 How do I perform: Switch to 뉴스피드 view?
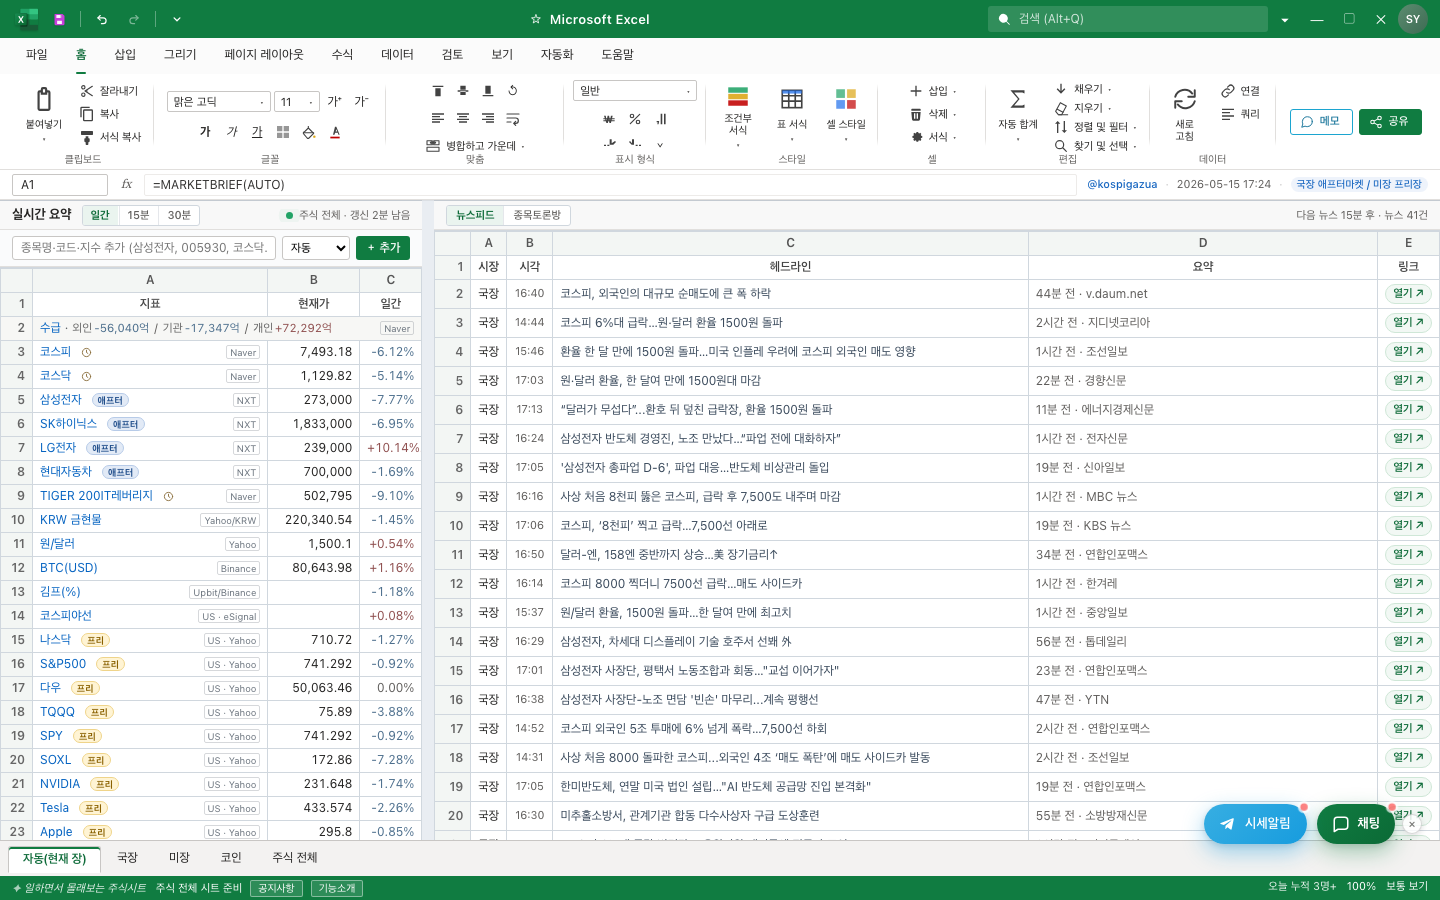[475, 215]
